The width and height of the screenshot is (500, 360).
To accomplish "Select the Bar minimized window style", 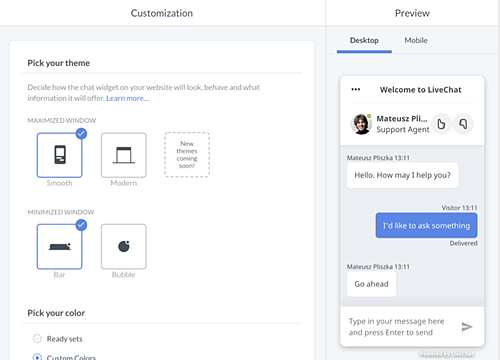I will [x=59, y=247].
